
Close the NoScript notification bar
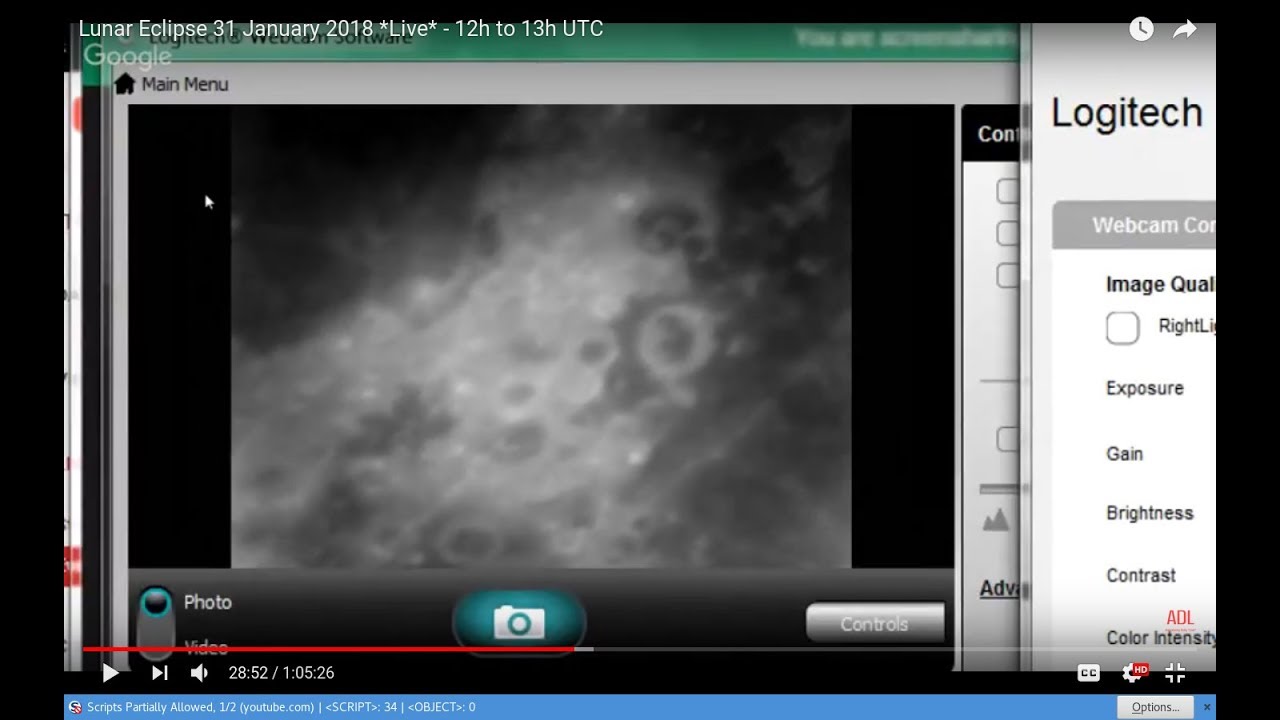tap(1206, 707)
